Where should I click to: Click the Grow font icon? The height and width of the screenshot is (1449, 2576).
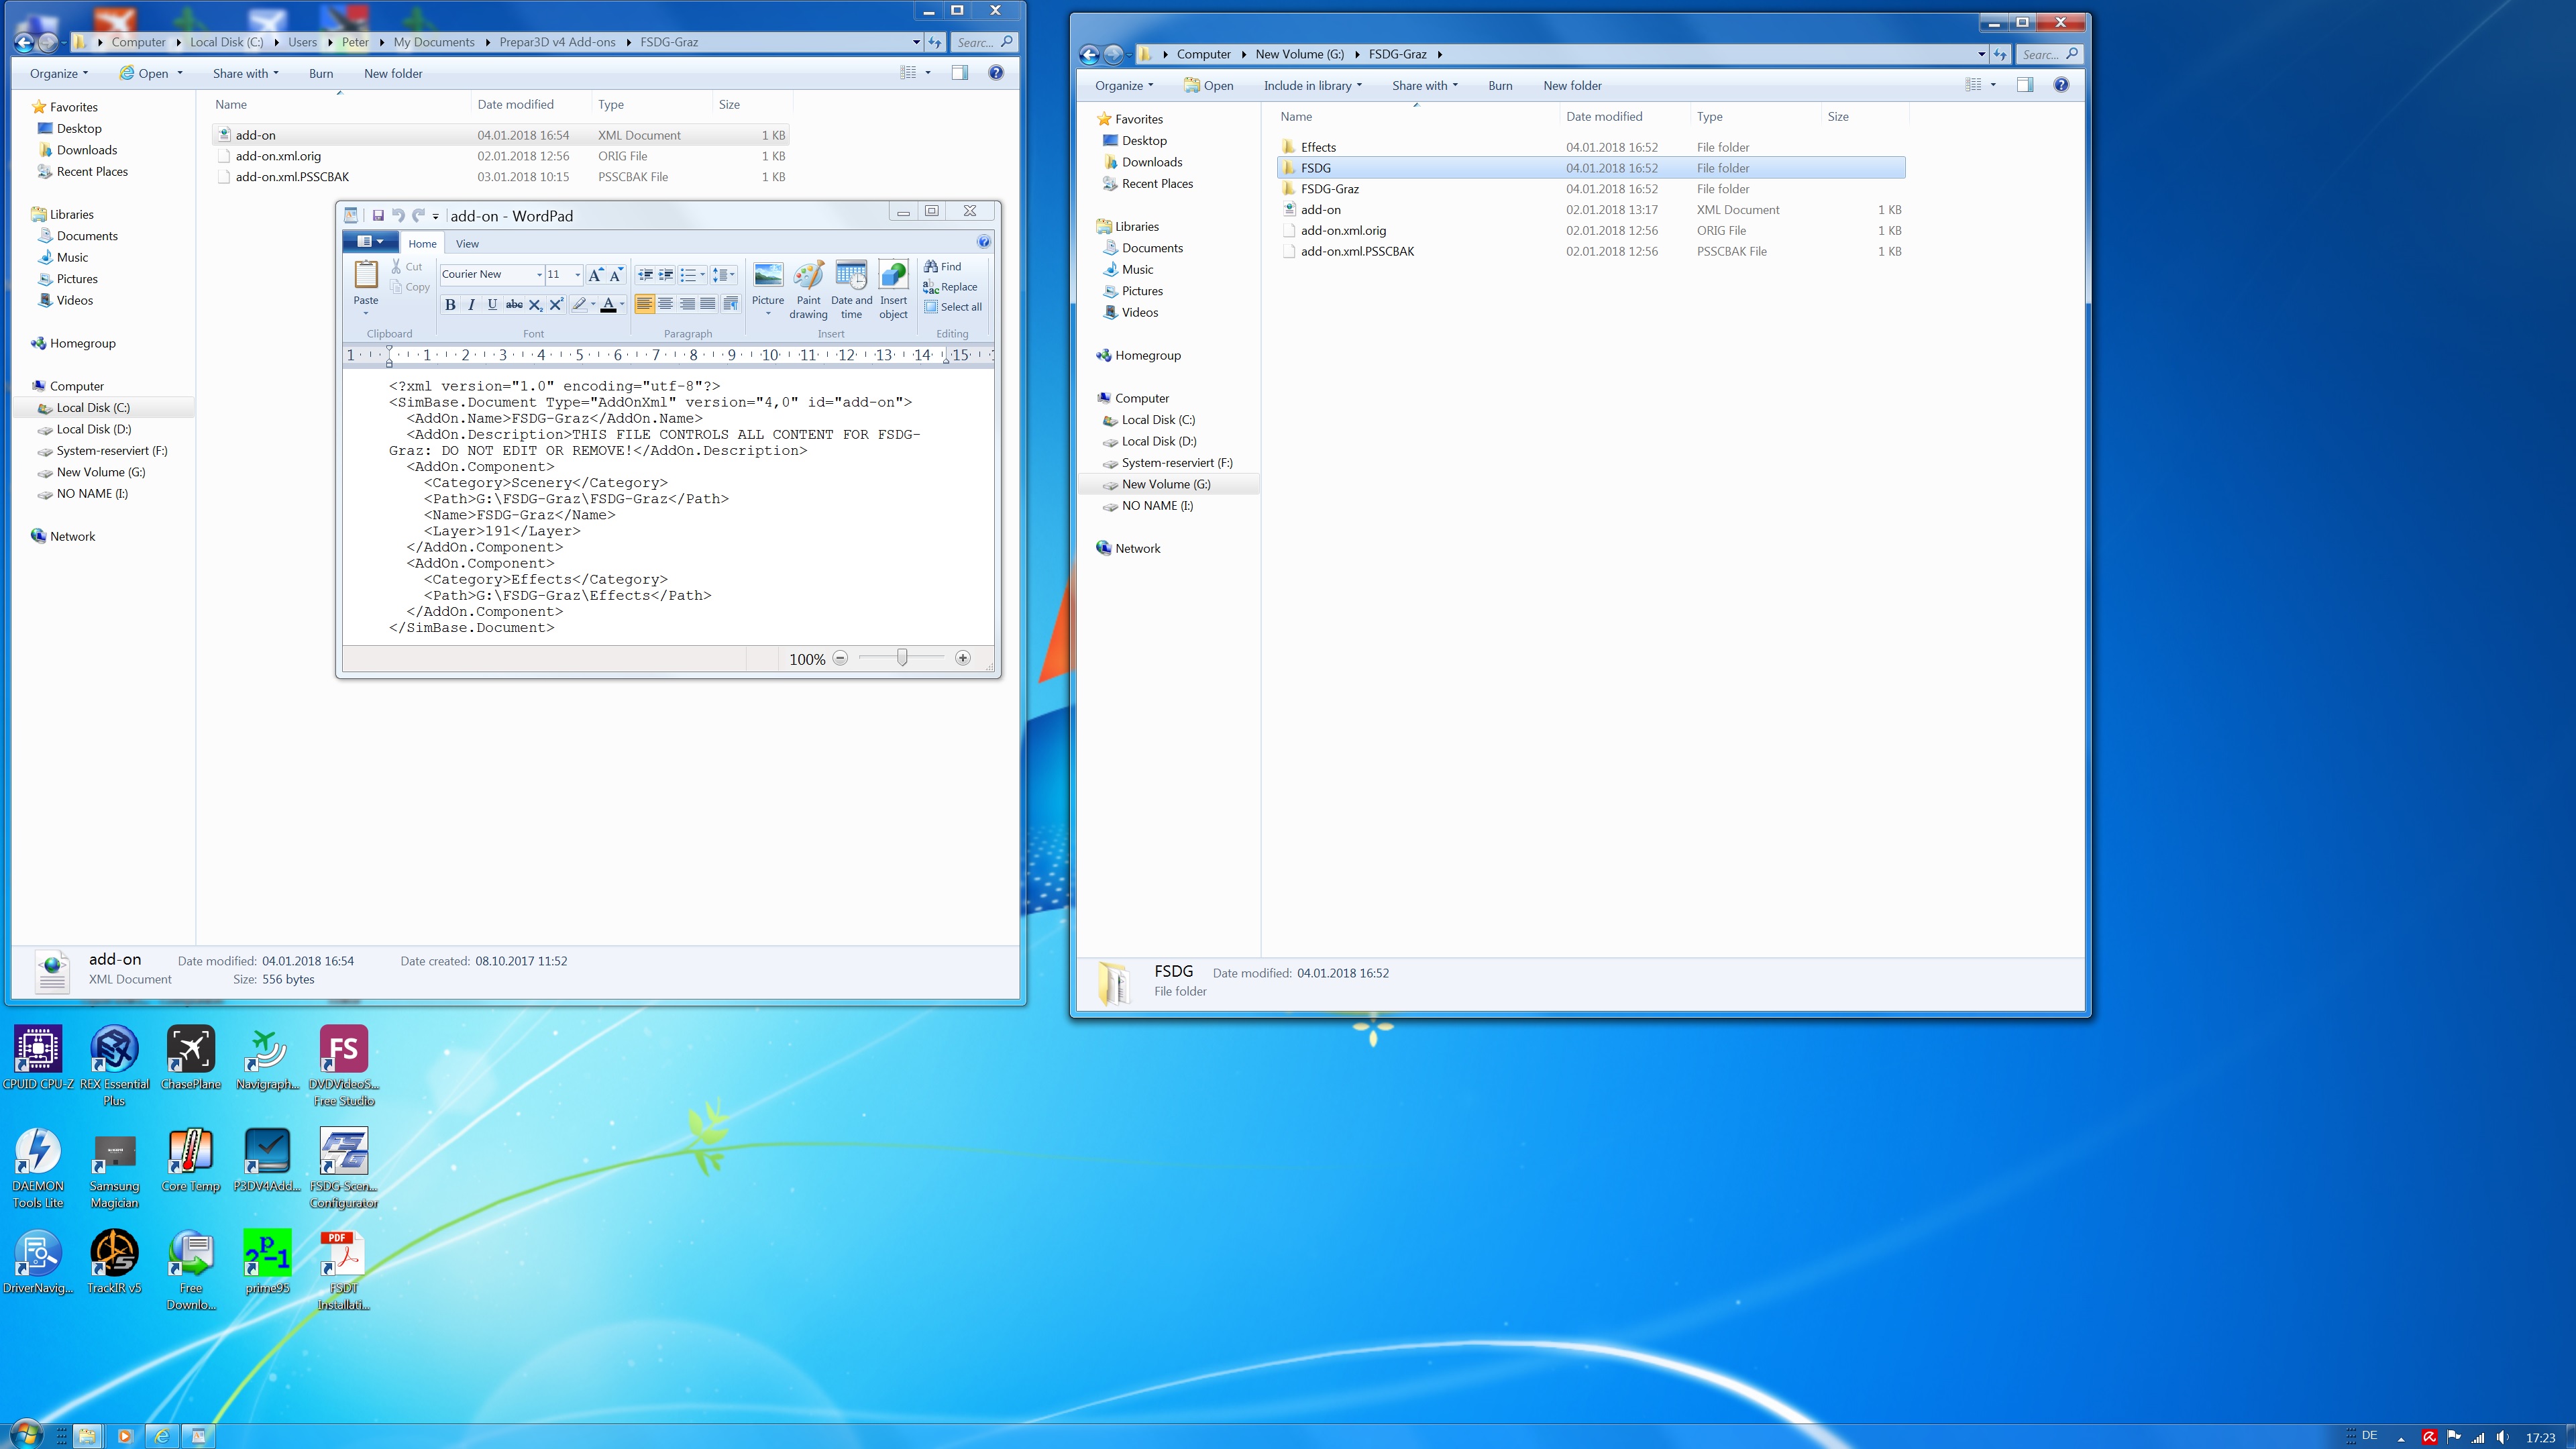(595, 275)
